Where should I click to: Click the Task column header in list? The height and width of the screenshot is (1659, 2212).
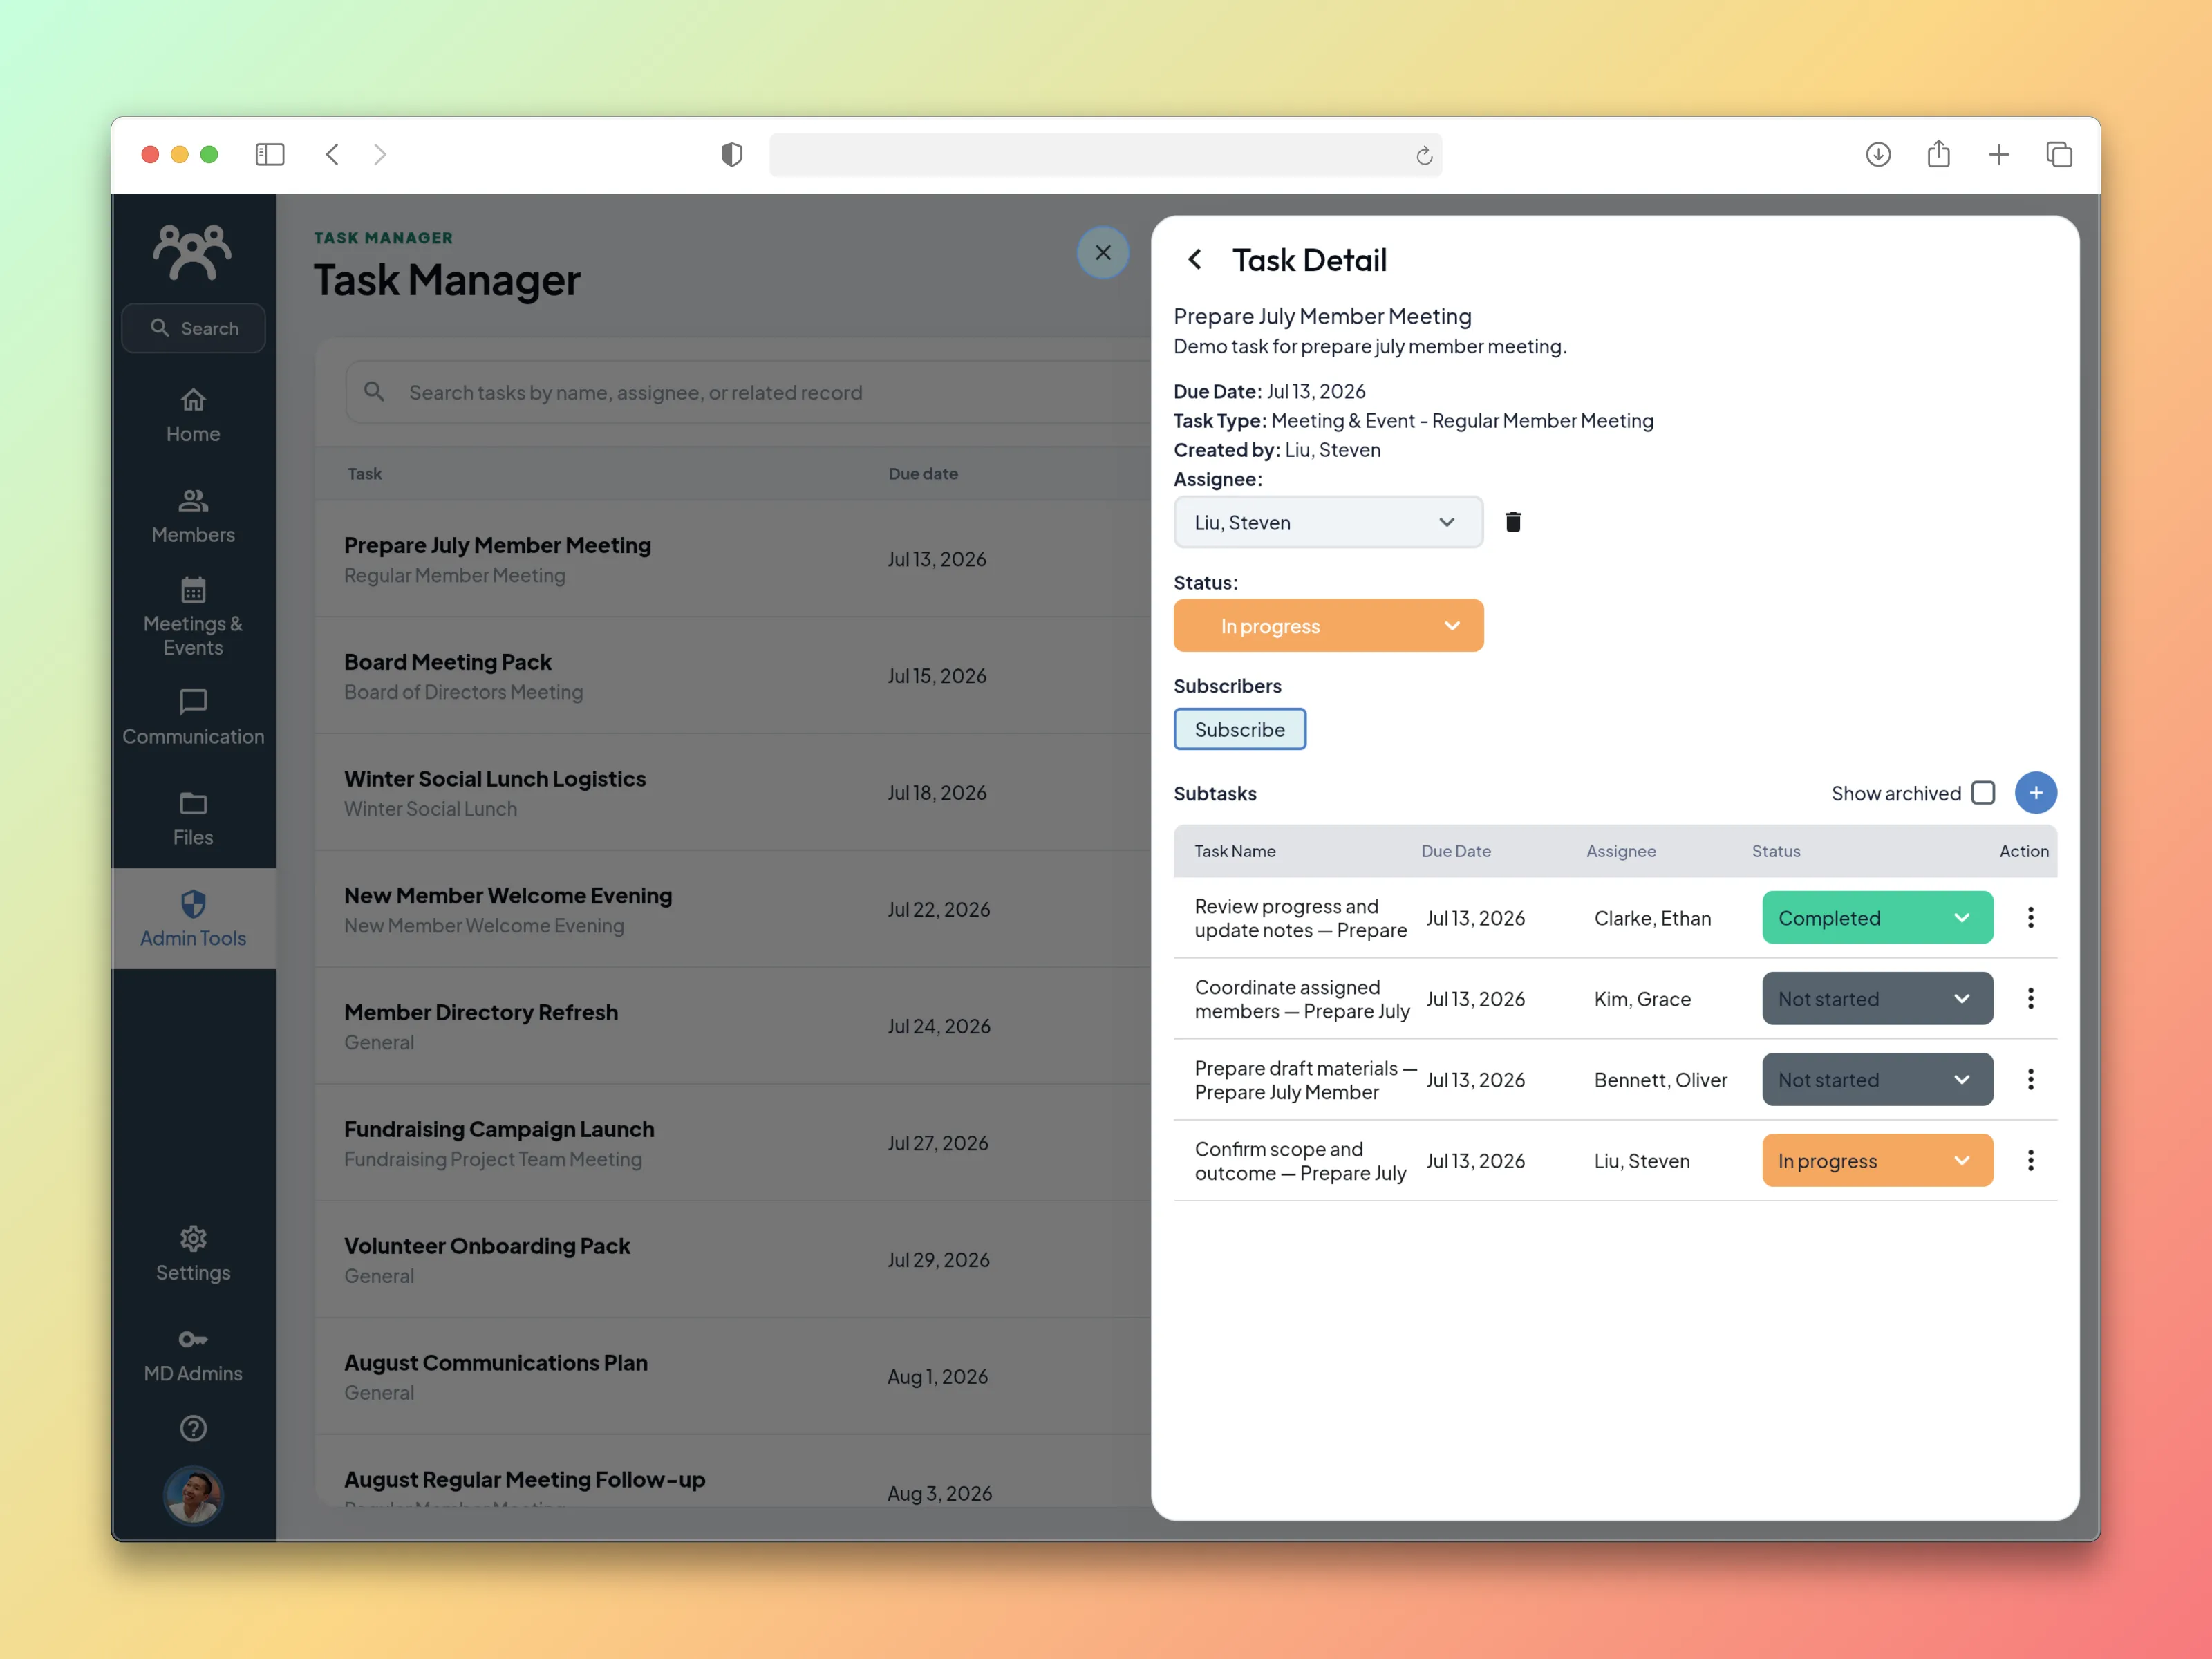click(x=365, y=474)
